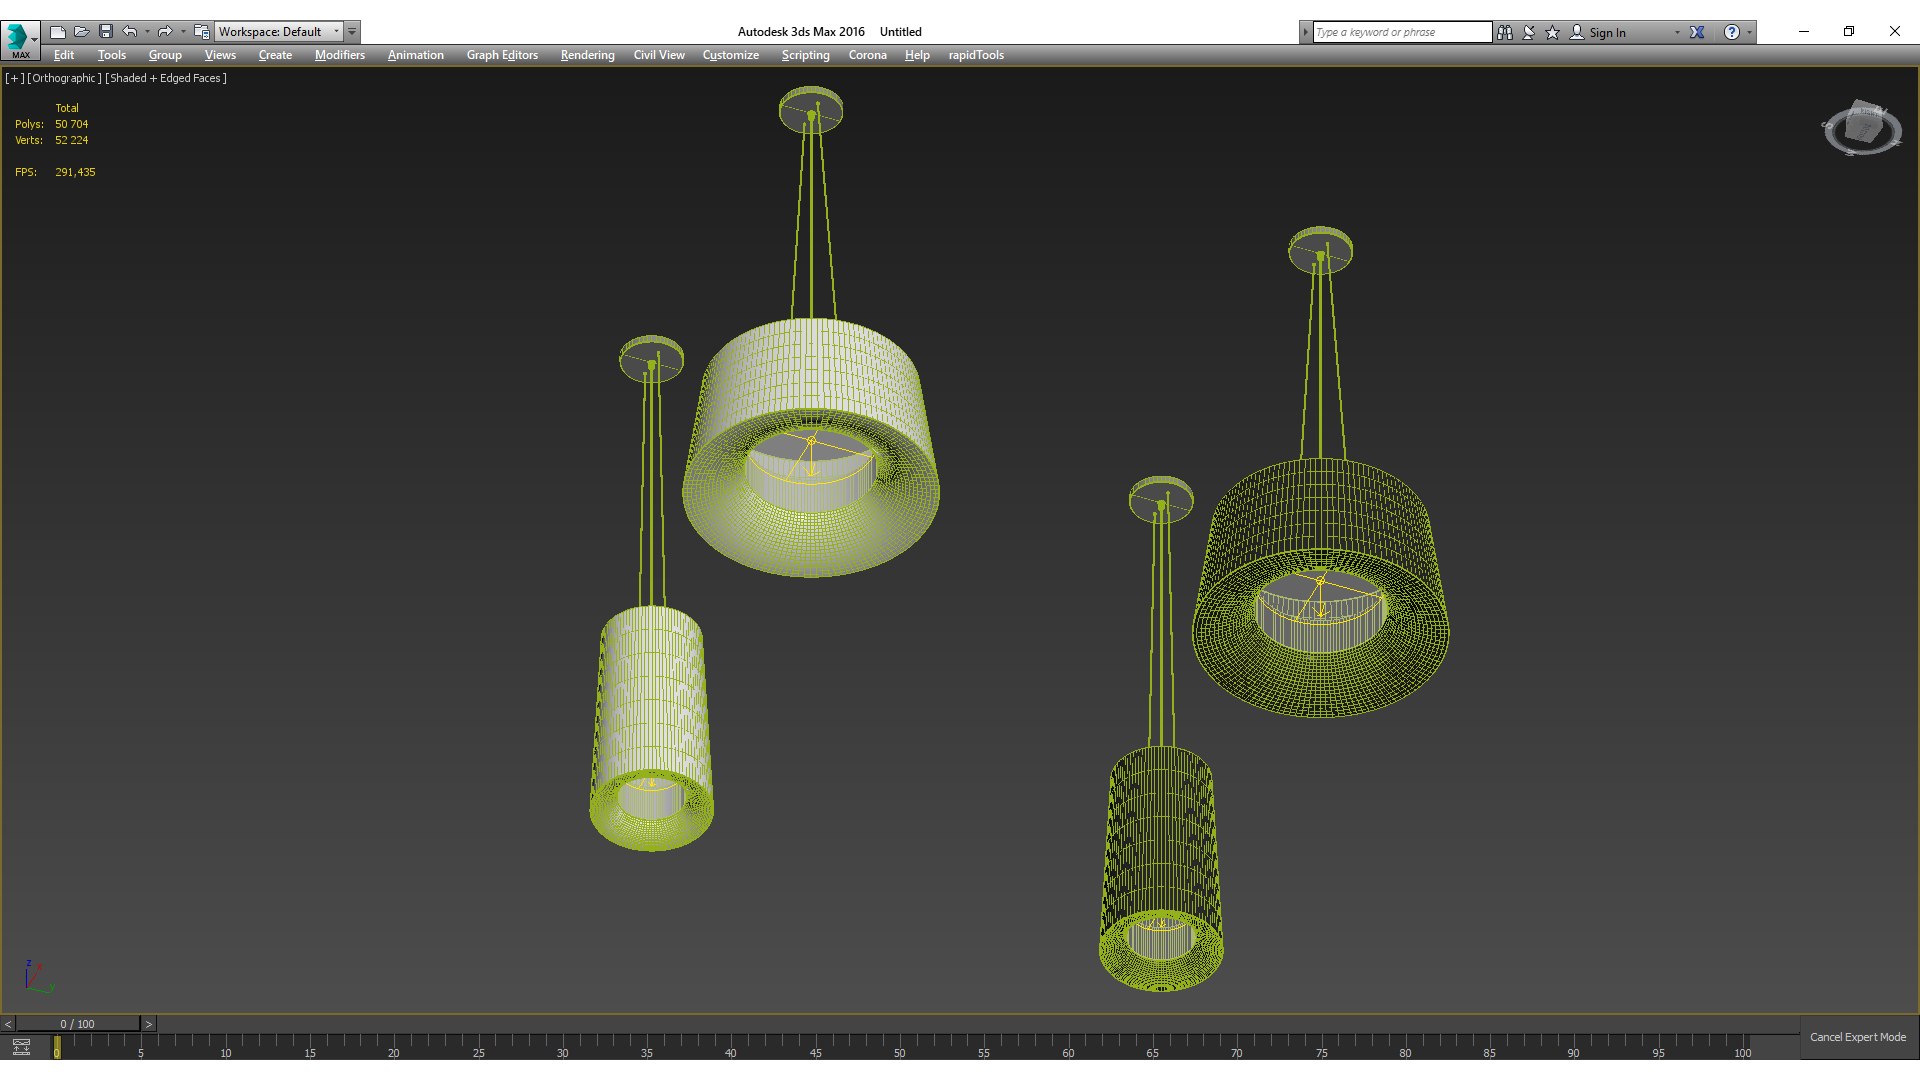The height and width of the screenshot is (1080, 1920).
Task: Expand the Redo history dropdown arrow
Action: 183,32
